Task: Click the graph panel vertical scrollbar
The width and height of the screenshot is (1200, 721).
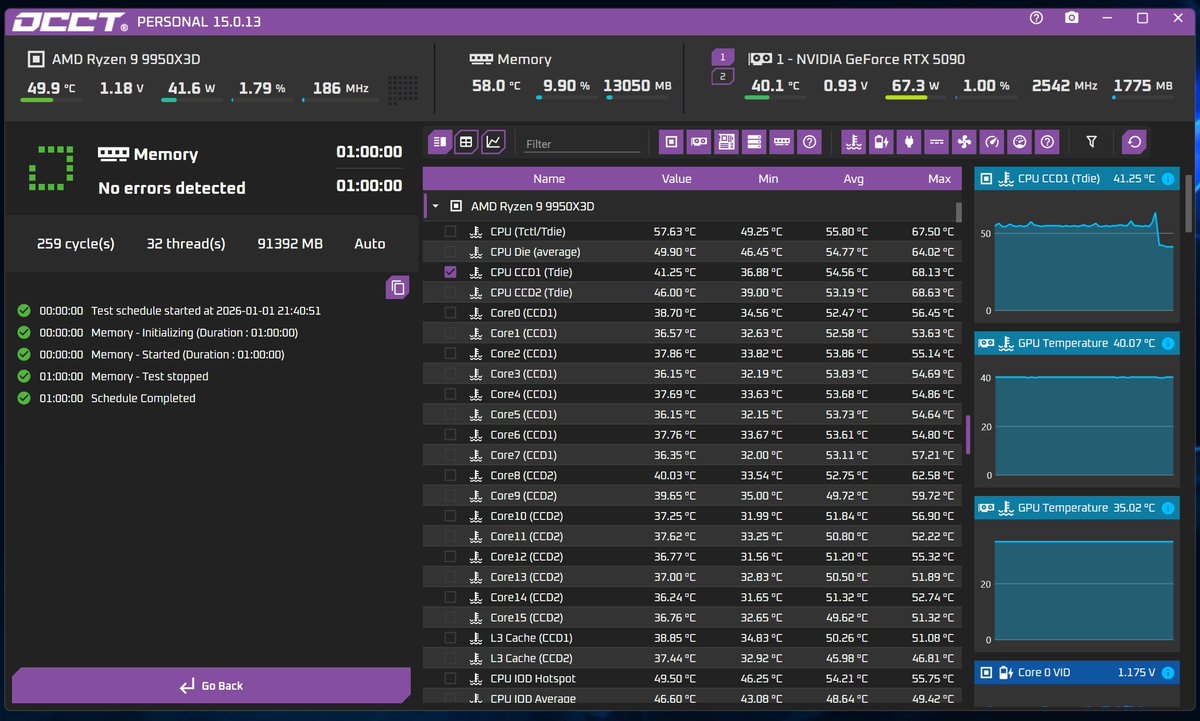Action: point(1188,204)
